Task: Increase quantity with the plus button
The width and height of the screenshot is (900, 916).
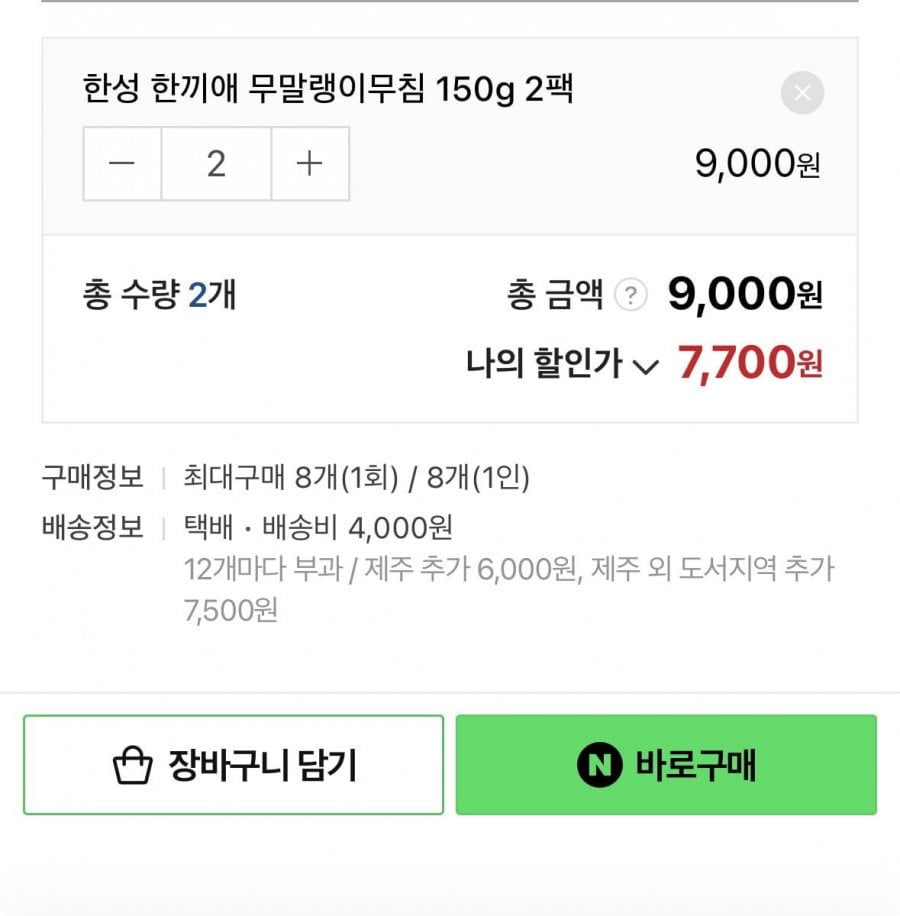Action: coord(310,164)
